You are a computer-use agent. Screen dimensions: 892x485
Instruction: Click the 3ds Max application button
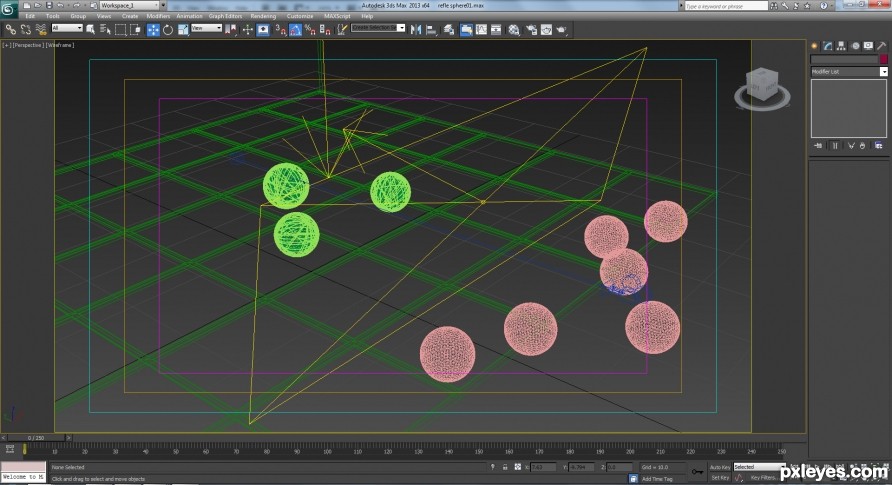pyautogui.click(x=8, y=9)
